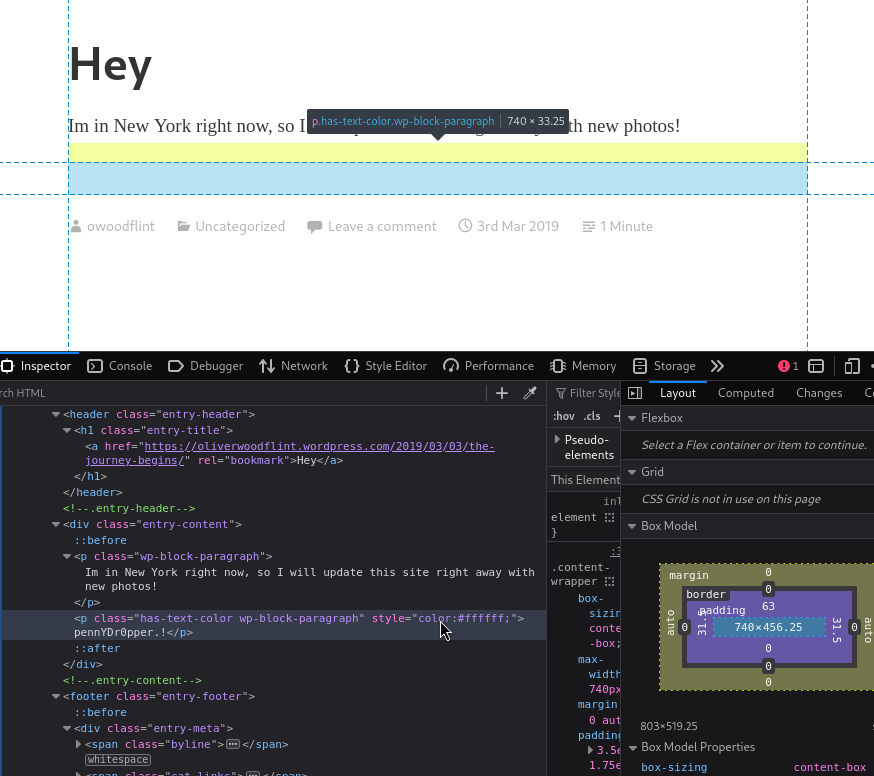This screenshot has height=776, width=874.
Task: Click the whitespace badge in markup
Action: click(x=118, y=759)
